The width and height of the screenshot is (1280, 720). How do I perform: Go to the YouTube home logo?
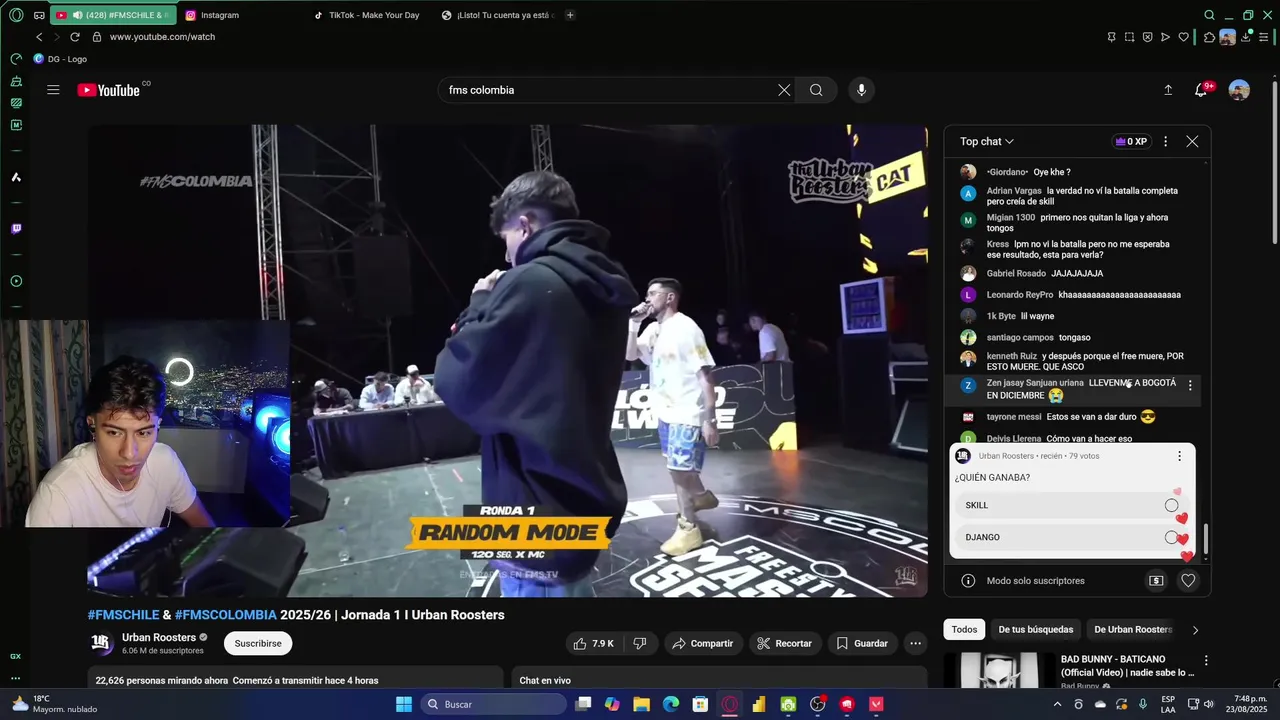tap(109, 90)
